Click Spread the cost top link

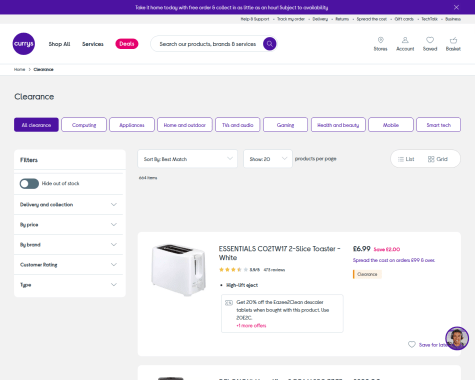[x=372, y=19]
